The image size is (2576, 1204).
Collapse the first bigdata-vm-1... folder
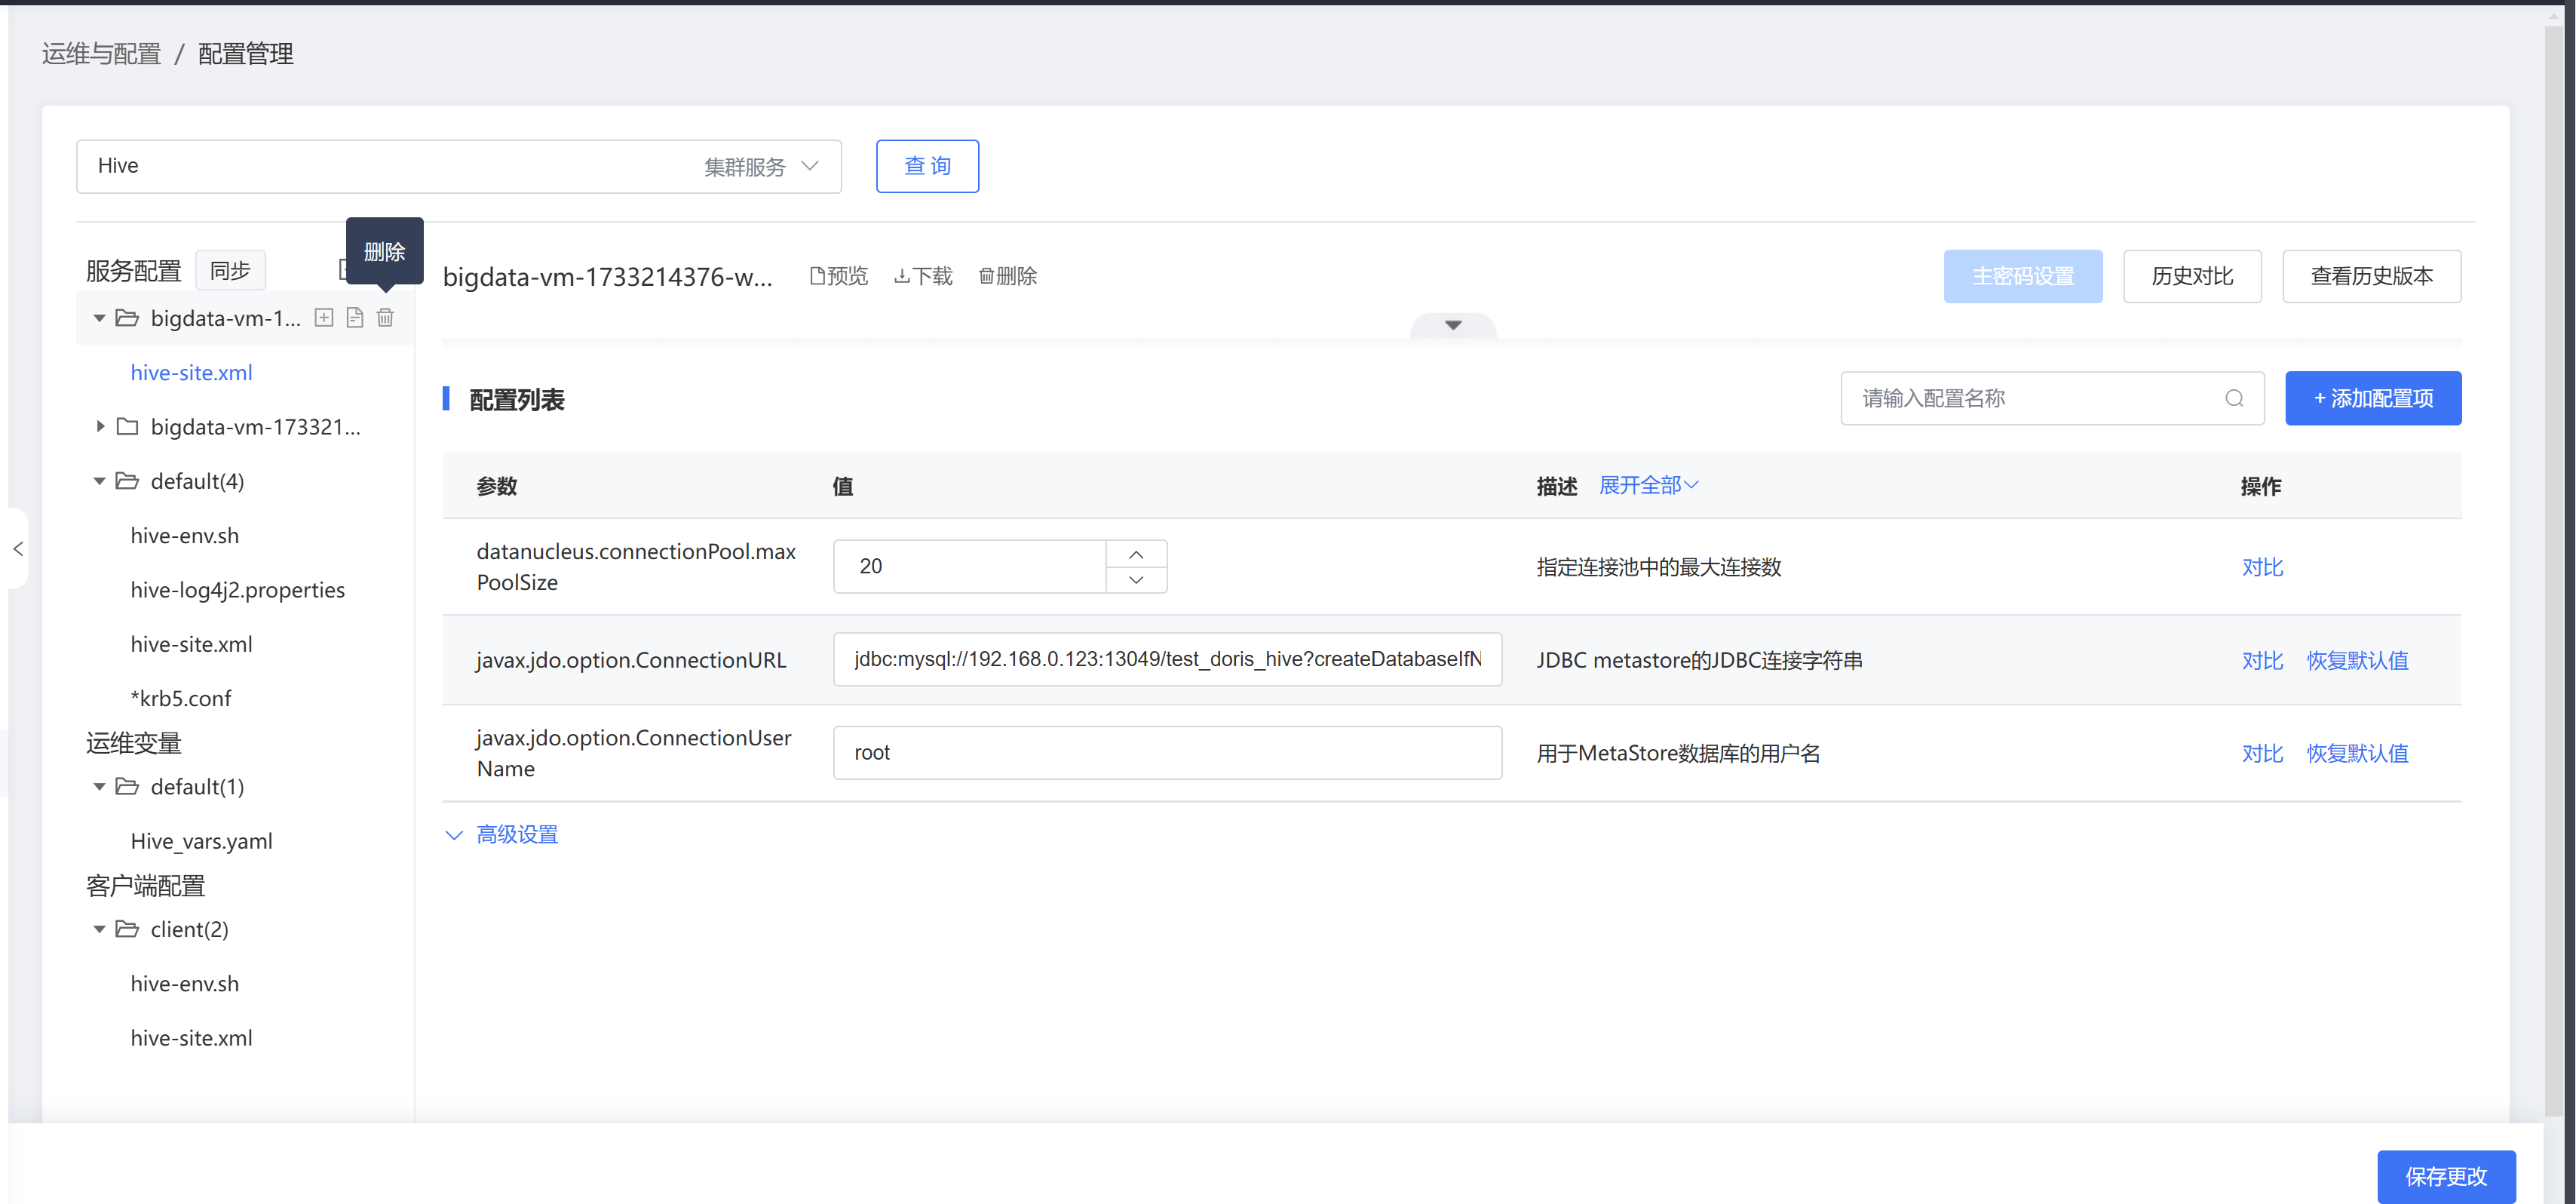tap(99, 318)
